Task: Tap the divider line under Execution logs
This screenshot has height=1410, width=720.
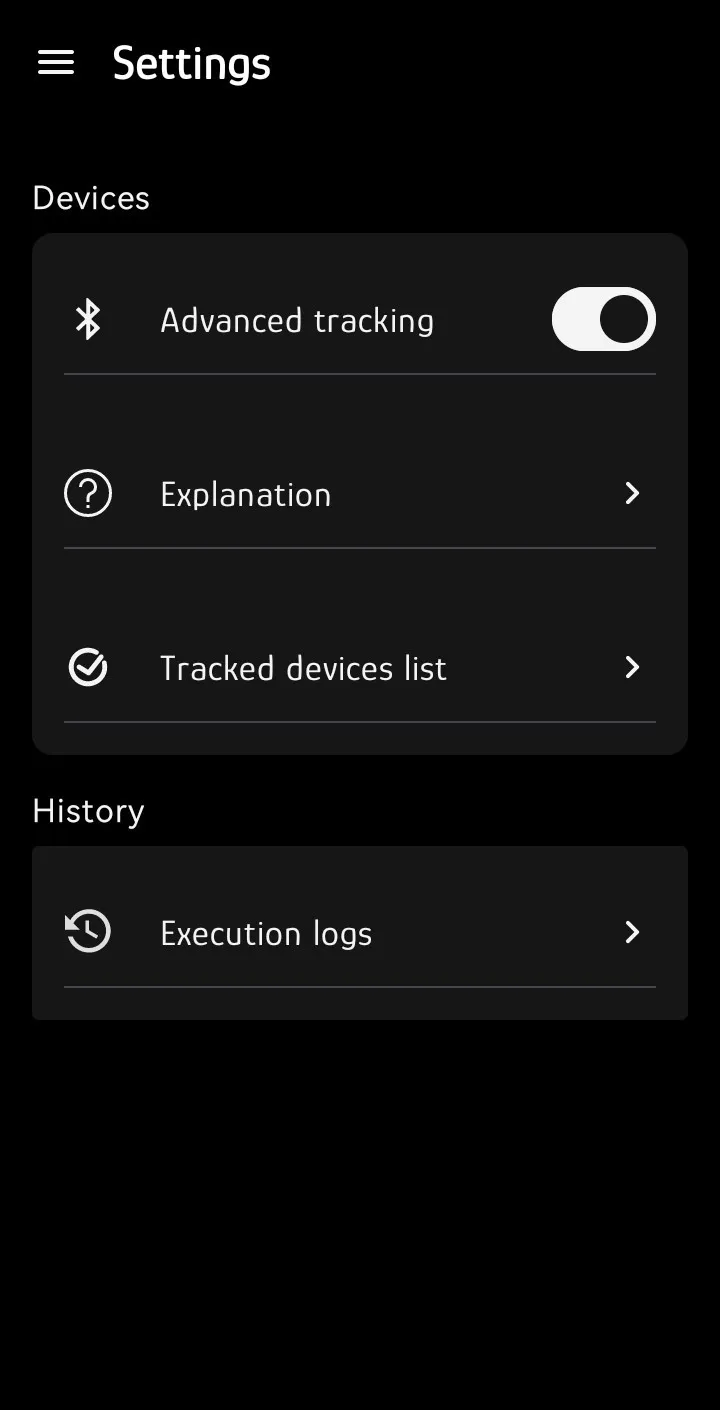Action: (x=360, y=987)
